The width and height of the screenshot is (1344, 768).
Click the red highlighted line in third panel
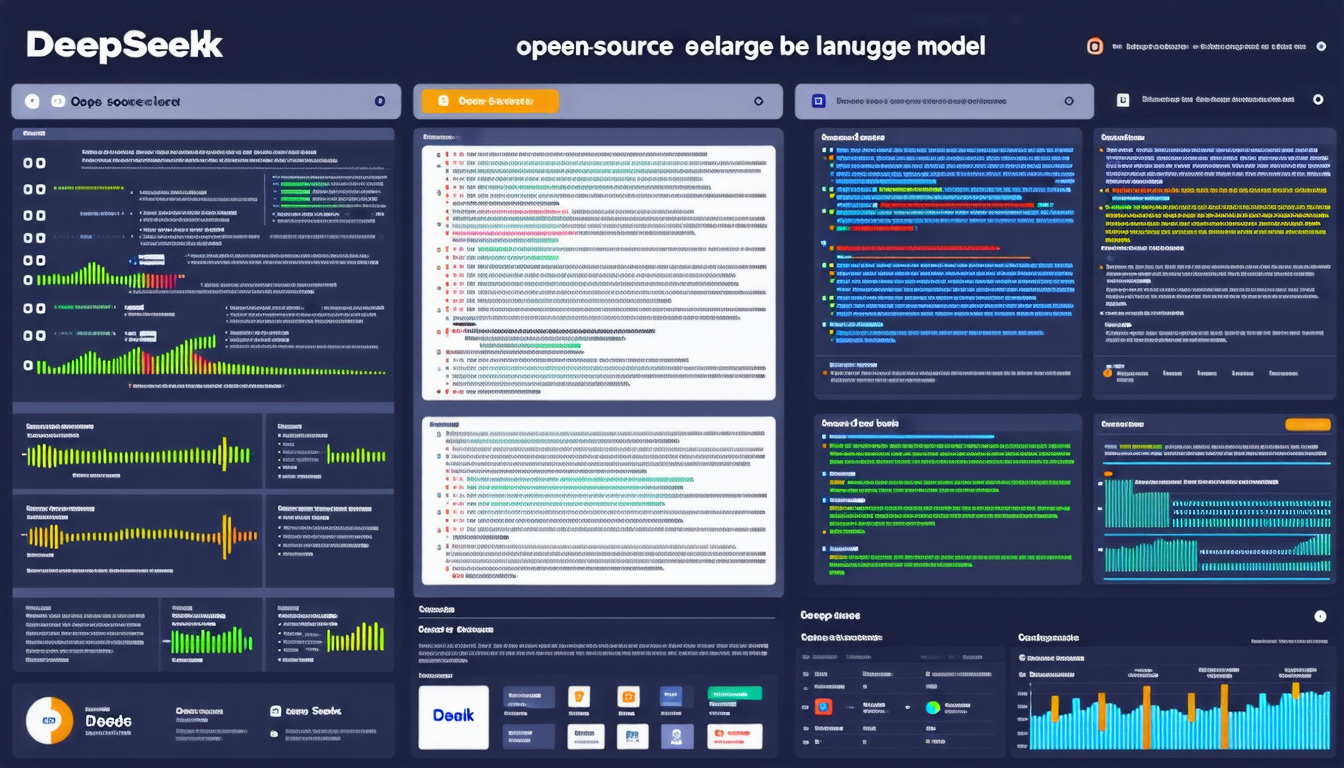(x=916, y=248)
